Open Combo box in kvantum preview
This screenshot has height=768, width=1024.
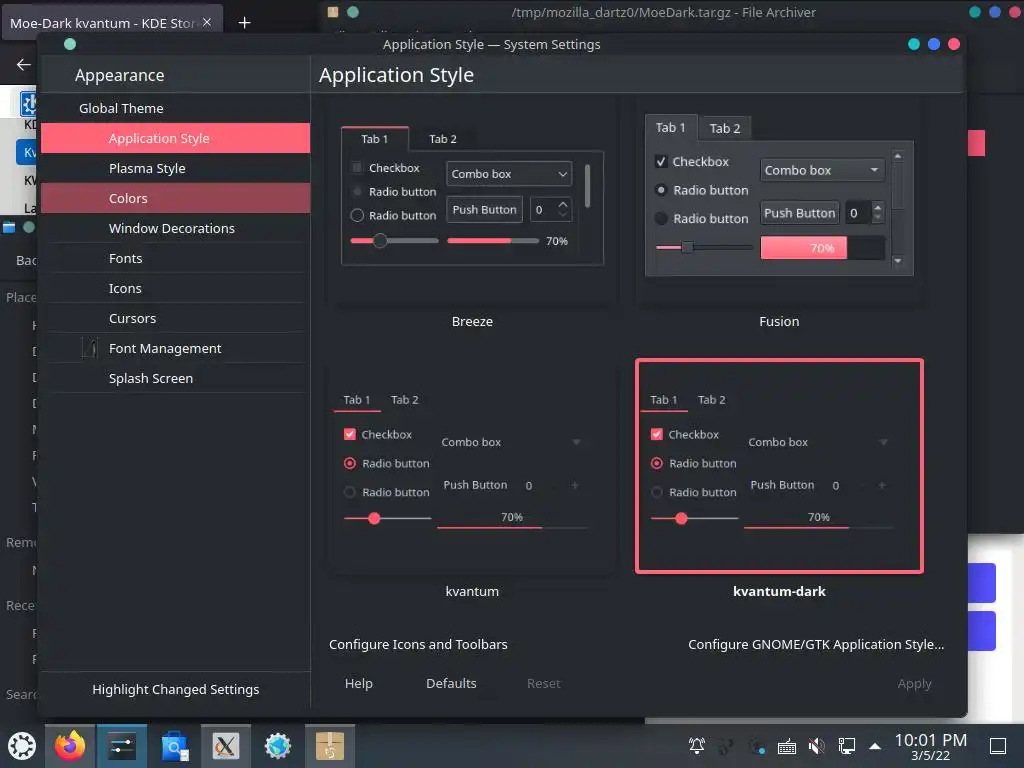(512, 442)
